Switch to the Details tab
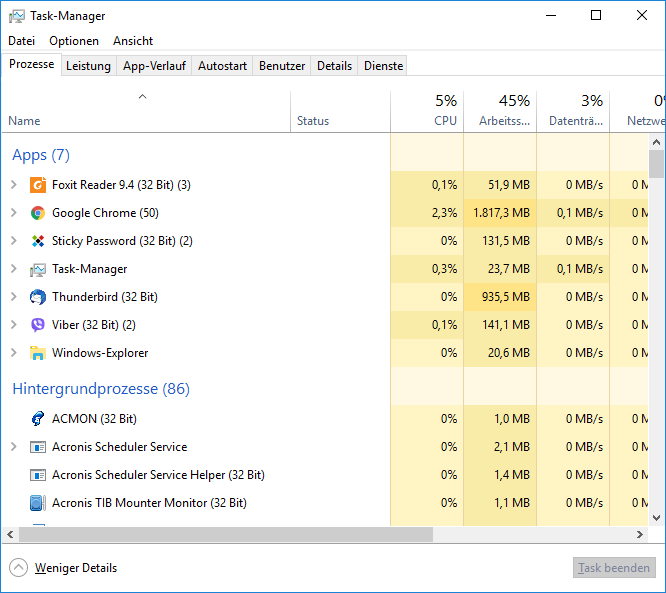The height and width of the screenshot is (593, 666). (x=334, y=66)
